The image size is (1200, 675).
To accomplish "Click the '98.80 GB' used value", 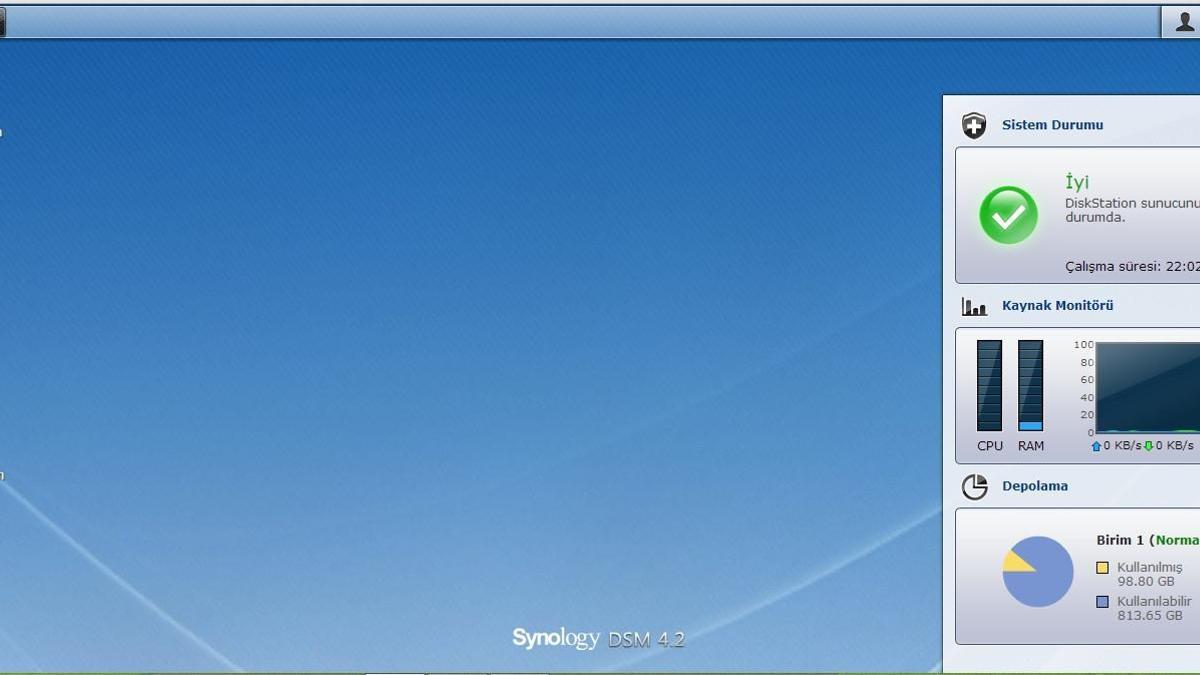I will (x=1146, y=581).
